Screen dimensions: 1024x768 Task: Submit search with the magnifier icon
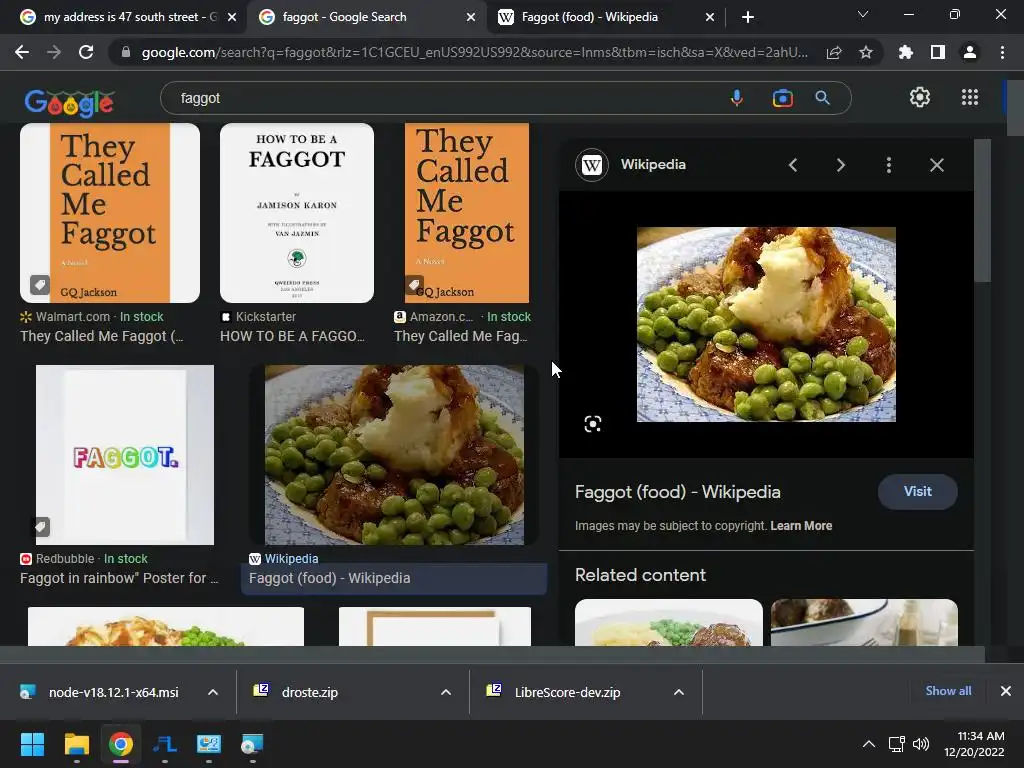[x=822, y=98]
